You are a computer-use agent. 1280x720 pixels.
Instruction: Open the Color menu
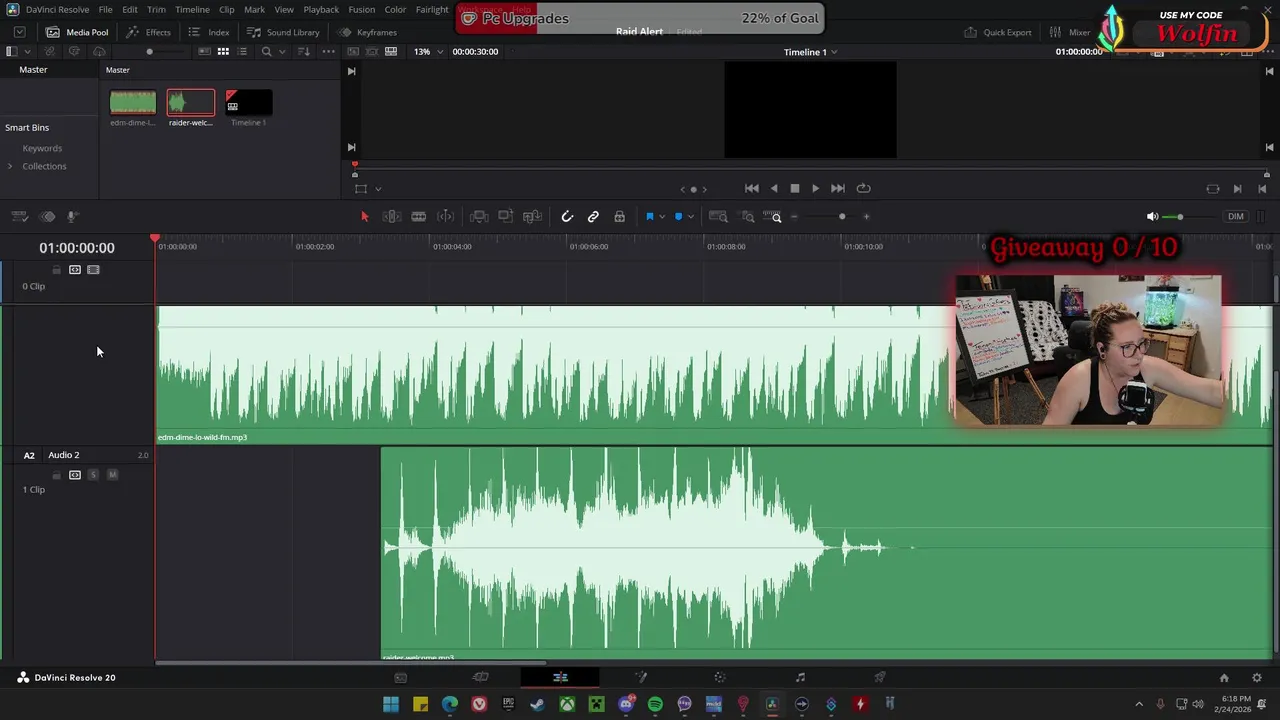(x=395, y=10)
